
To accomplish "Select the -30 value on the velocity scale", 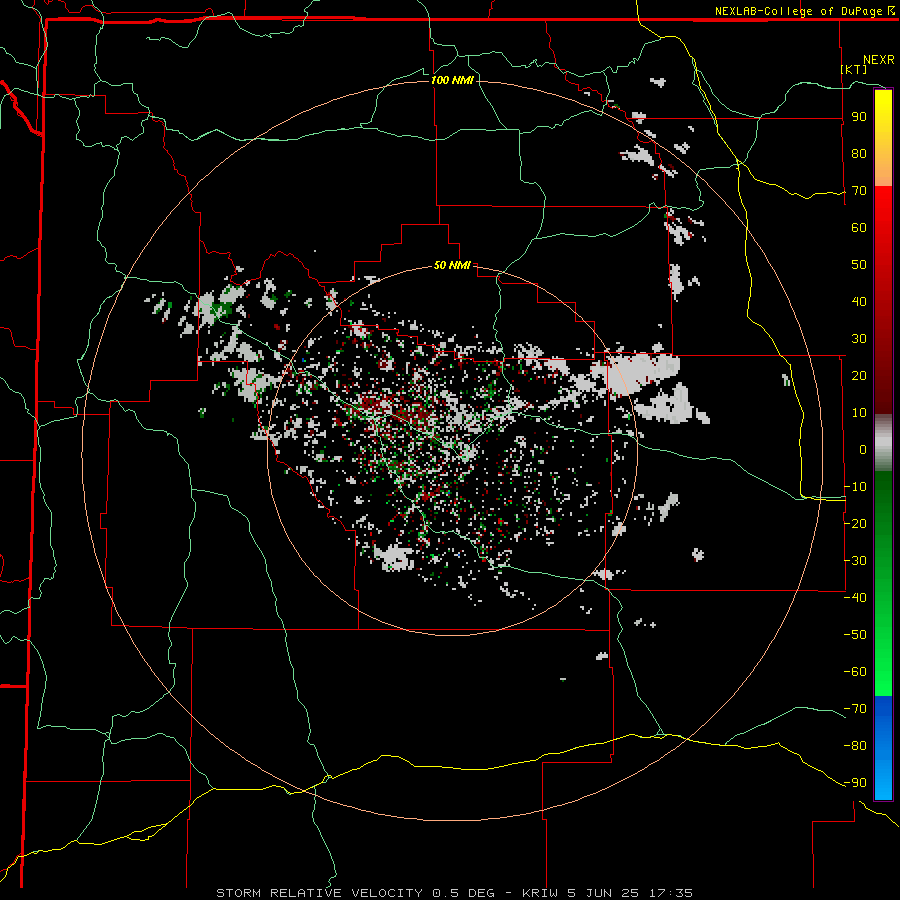I will pos(855,561).
